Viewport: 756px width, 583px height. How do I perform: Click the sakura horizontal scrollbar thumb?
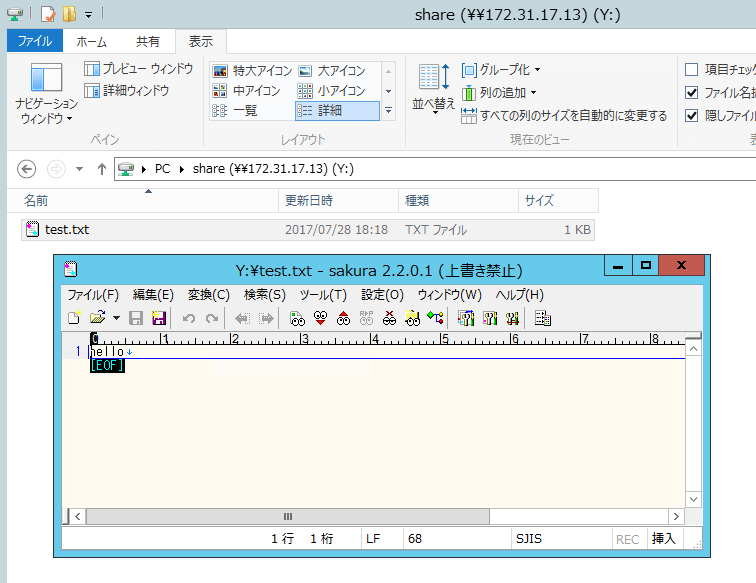(288, 516)
